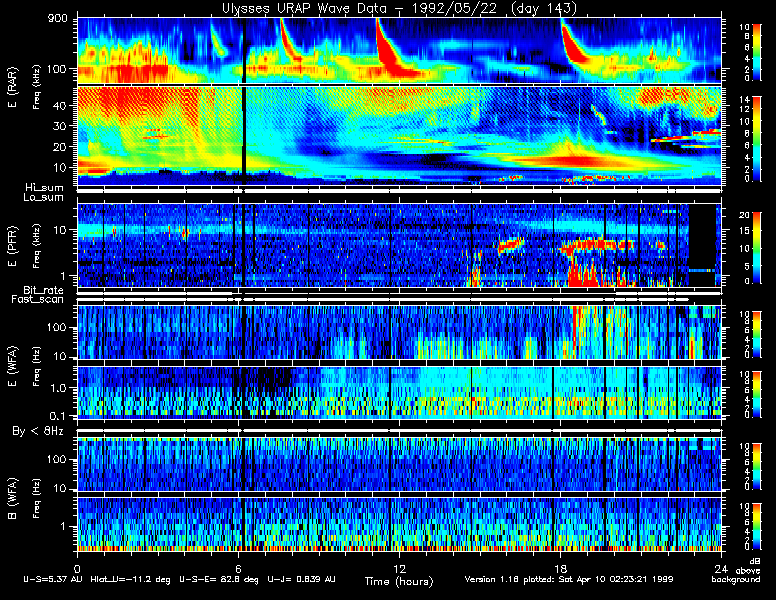The height and width of the screenshot is (600, 776).
Task: Click the '1.0' Hz tick label
Action: point(57,388)
